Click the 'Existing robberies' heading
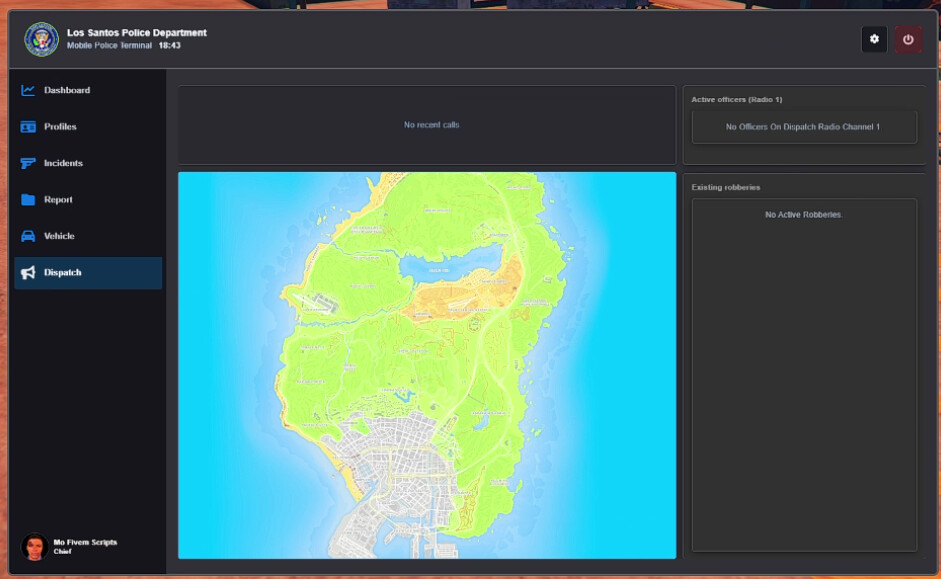941x579 pixels. pos(726,187)
